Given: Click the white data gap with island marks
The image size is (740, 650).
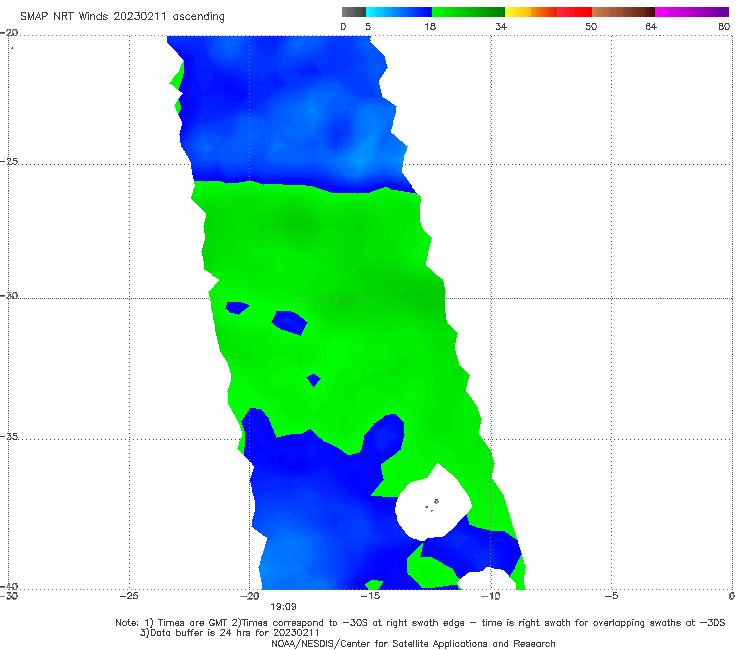Looking at the screenshot, I should click(x=432, y=503).
